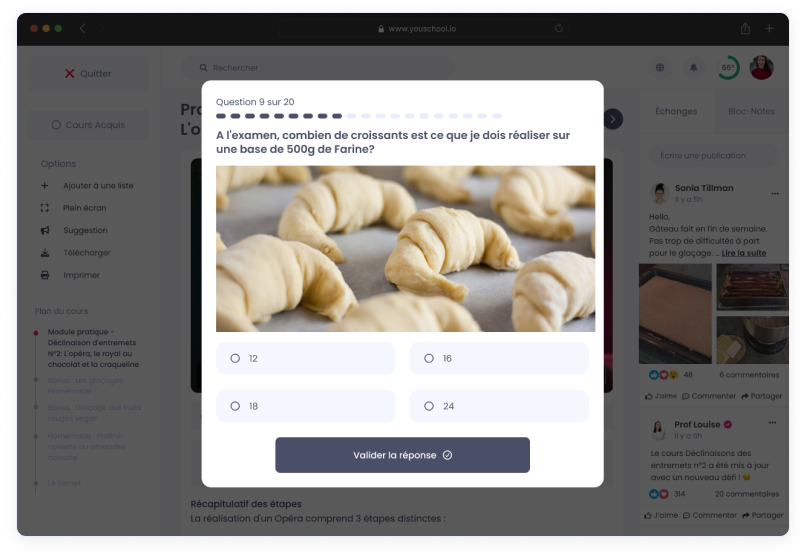
Task: Click the Rechercher search field
Action: coord(318,68)
